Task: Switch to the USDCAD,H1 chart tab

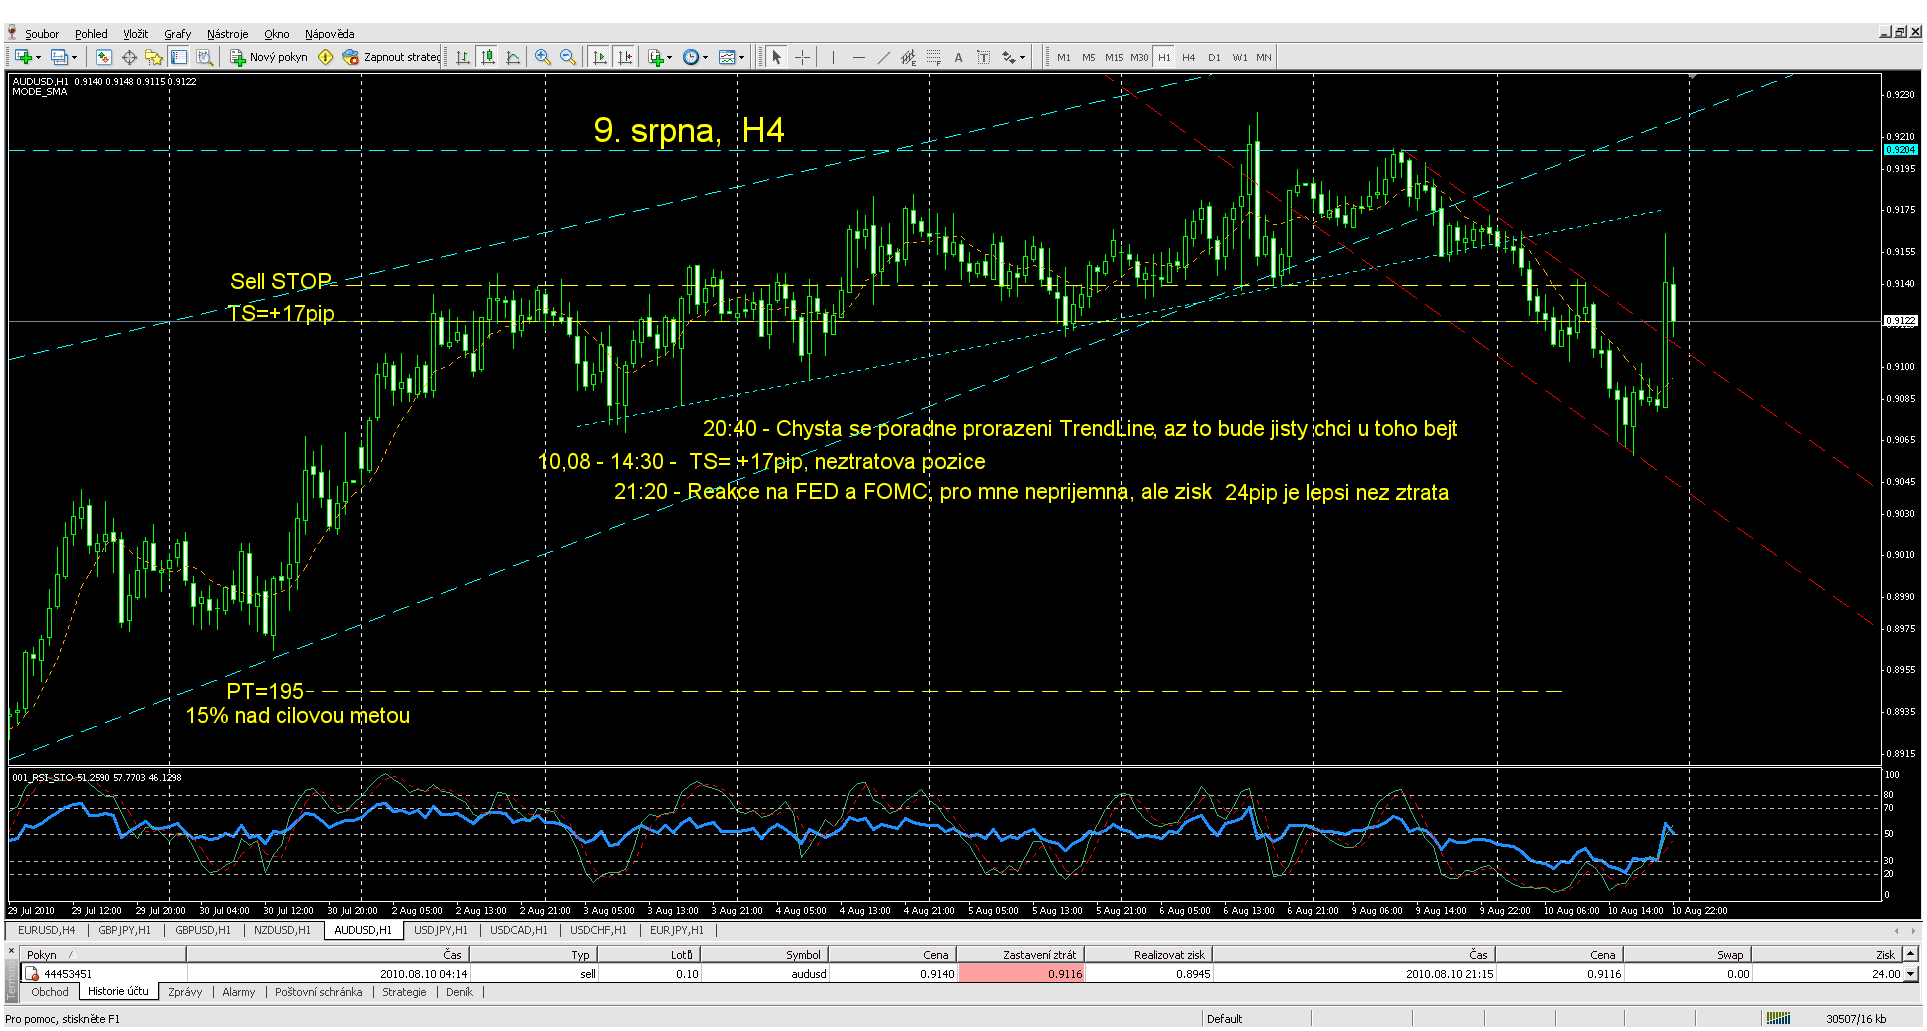Action: (518, 930)
